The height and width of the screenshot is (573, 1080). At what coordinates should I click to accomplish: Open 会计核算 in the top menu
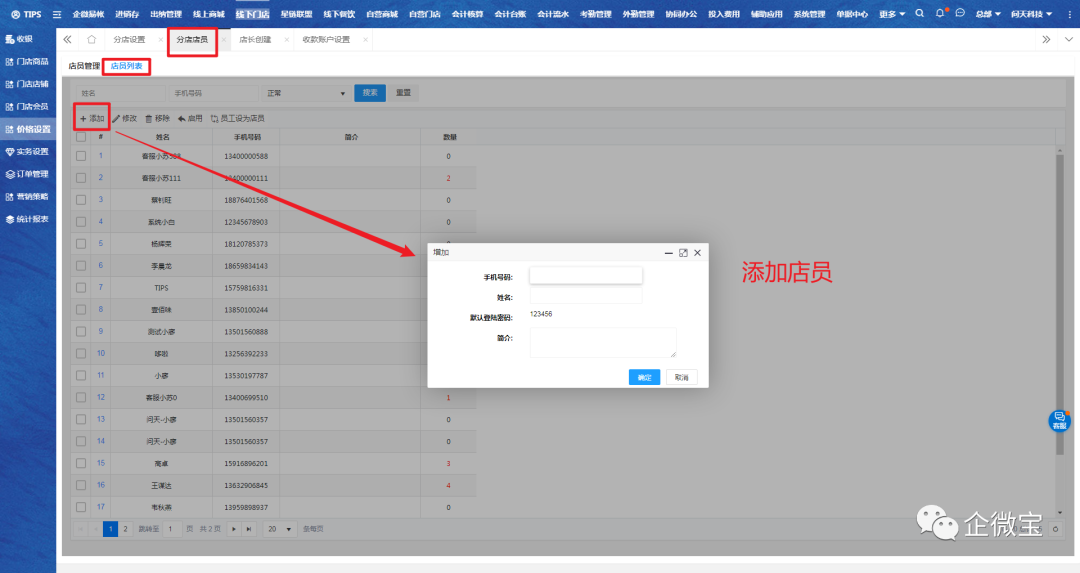[467, 14]
